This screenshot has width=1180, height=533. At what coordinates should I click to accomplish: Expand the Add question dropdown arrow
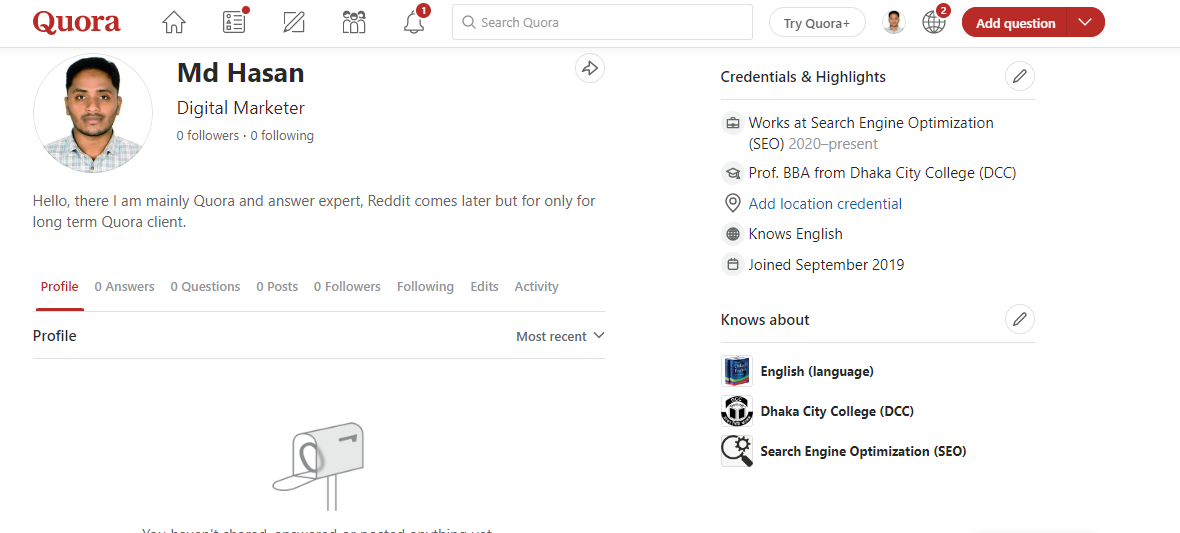click(1084, 23)
